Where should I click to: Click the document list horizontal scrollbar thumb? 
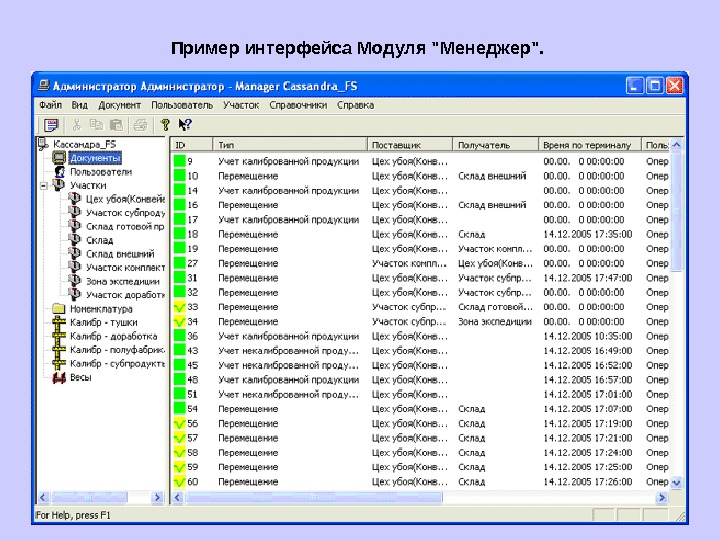click(x=314, y=497)
